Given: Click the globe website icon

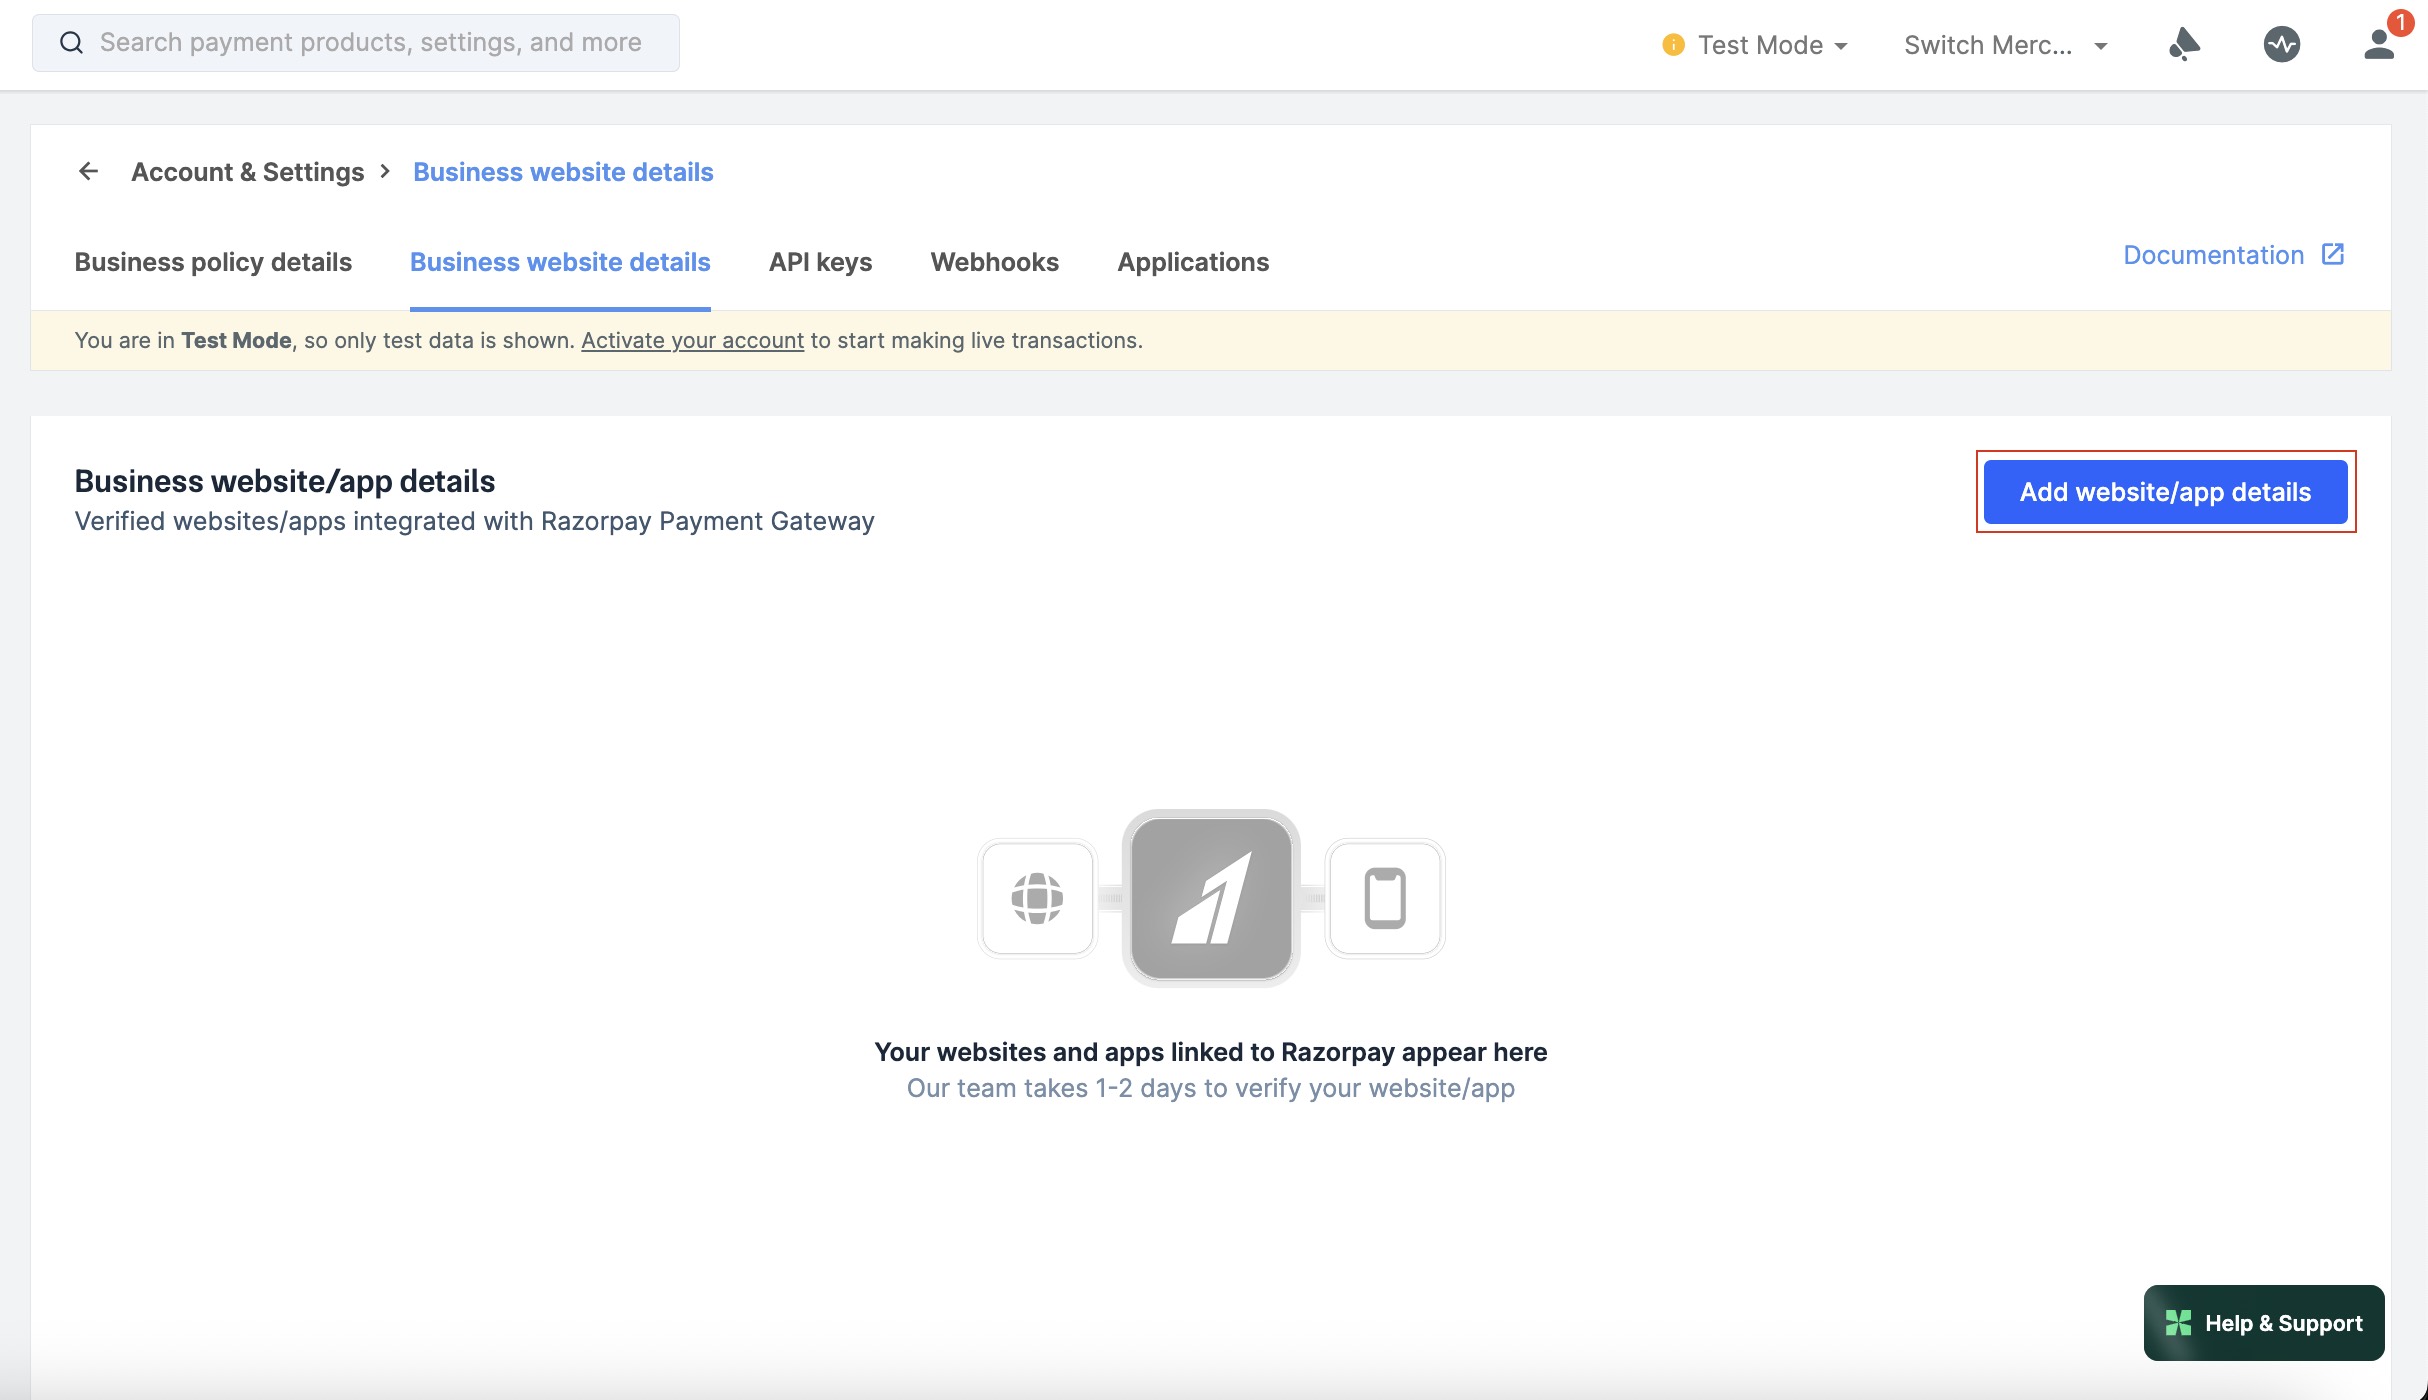Looking at the screenshot, I should click(x=1037, y=897).
